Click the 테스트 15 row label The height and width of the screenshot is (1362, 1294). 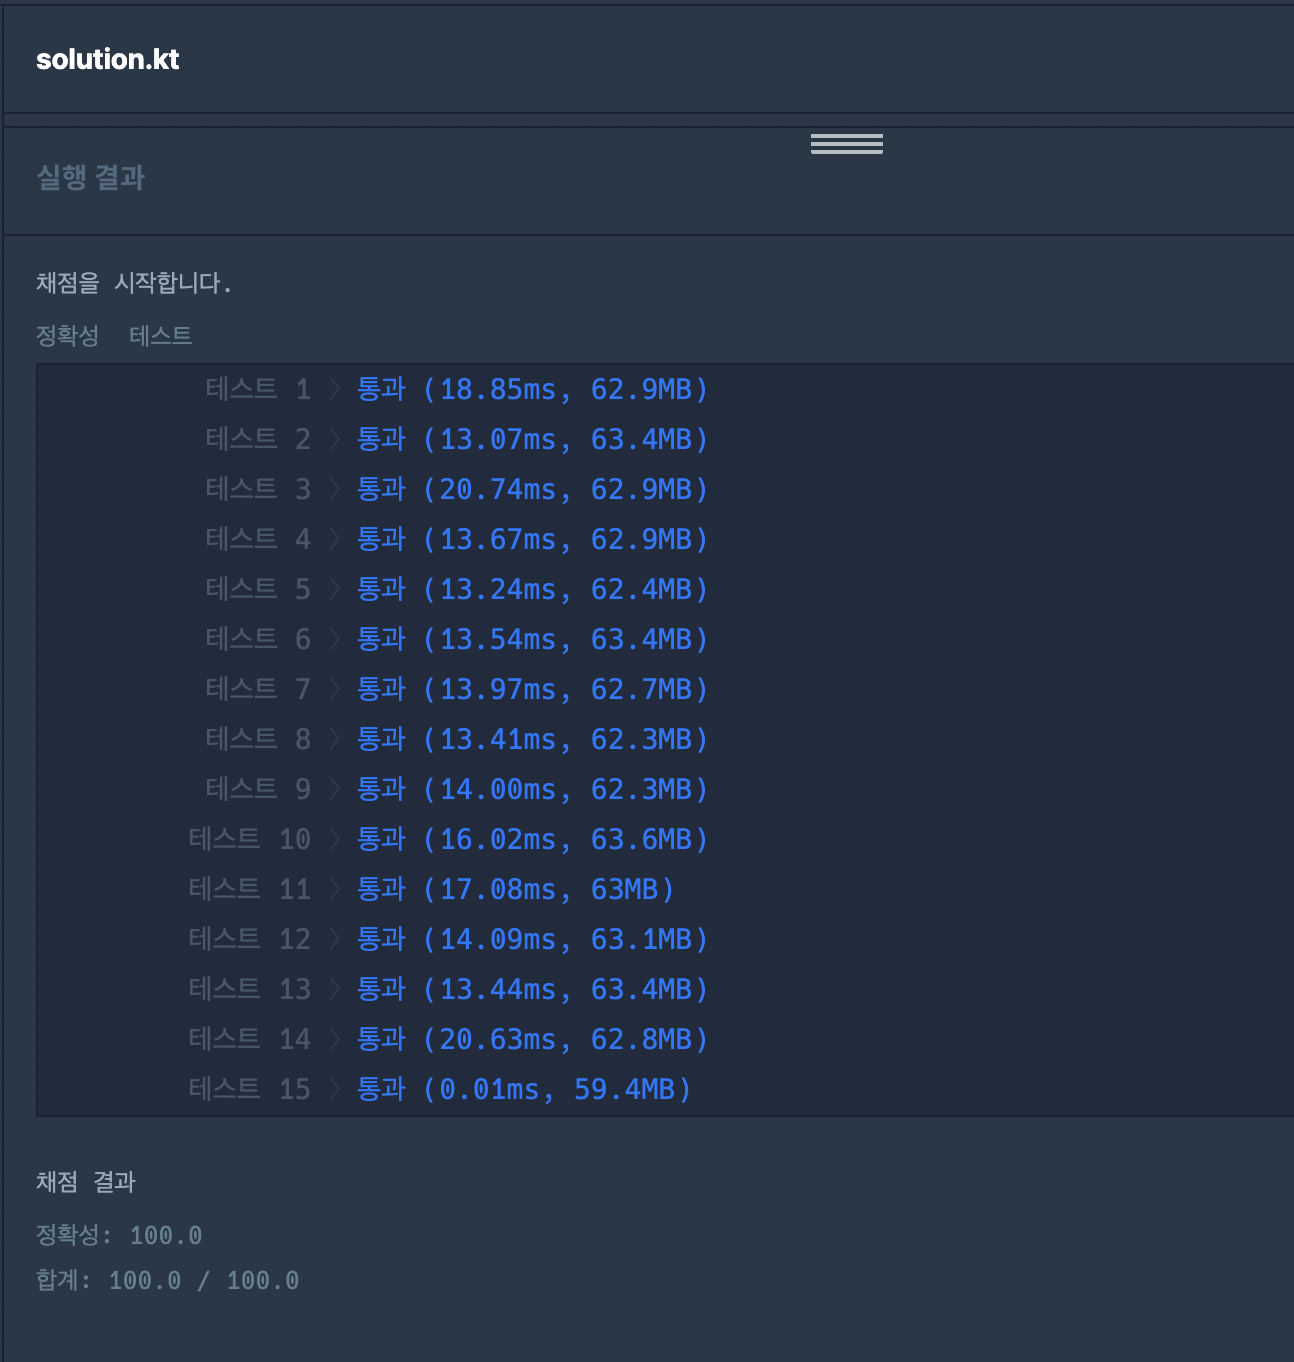[250, 1089]
